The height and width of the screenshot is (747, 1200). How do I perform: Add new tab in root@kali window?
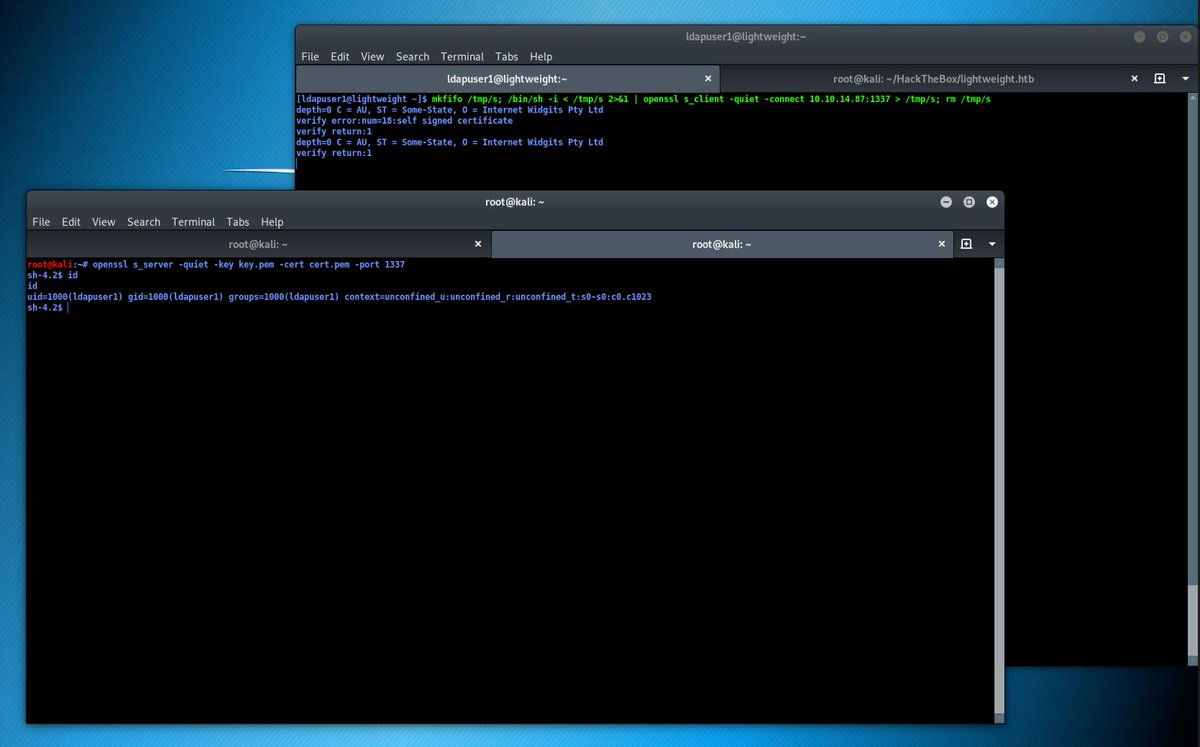click(967, 244)
